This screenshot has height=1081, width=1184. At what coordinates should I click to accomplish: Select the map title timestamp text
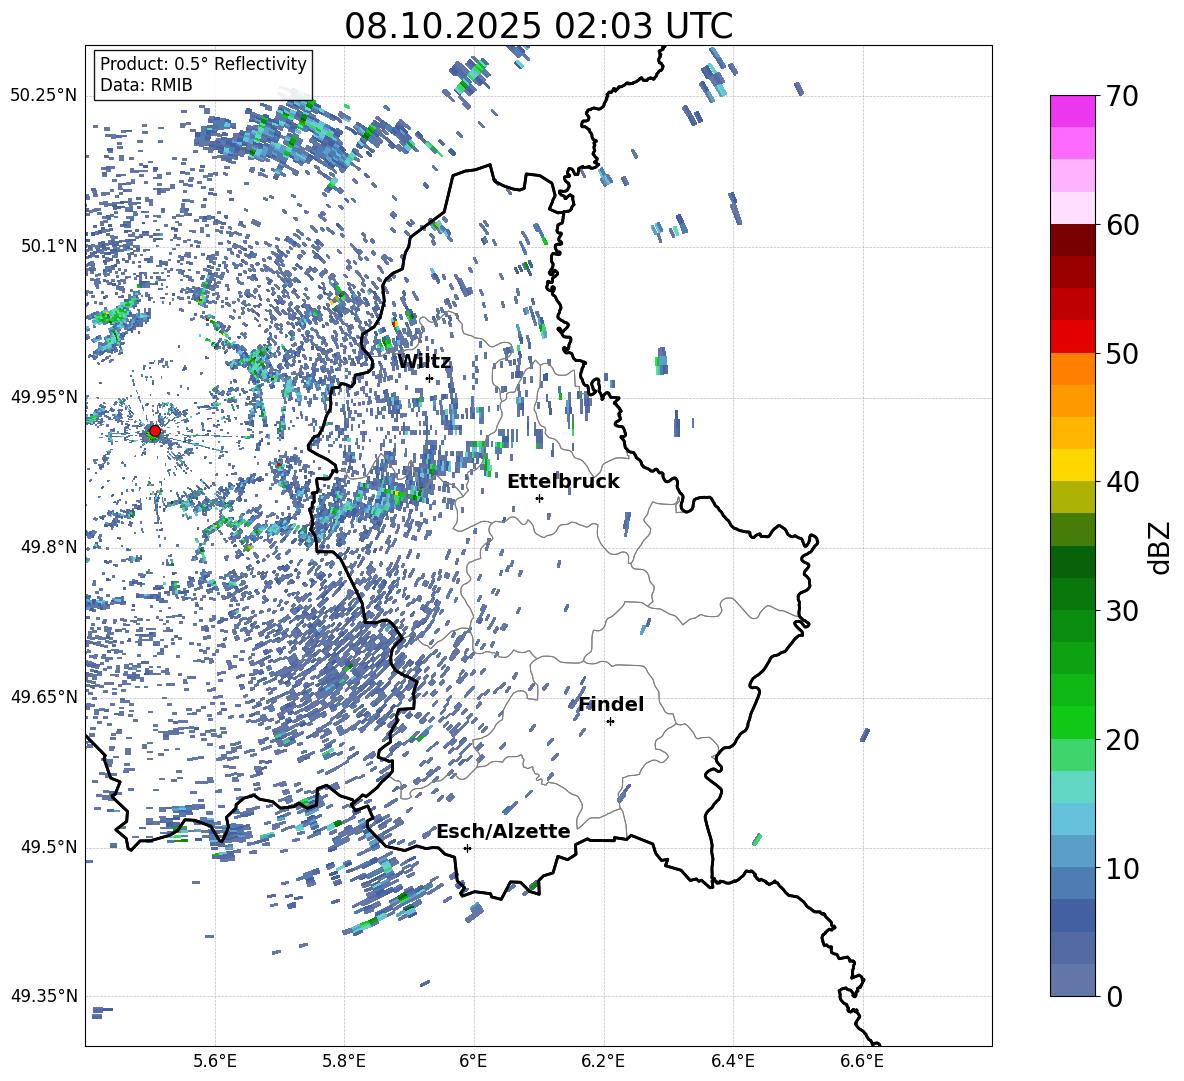pyautogui.click(x=538, y=26)
